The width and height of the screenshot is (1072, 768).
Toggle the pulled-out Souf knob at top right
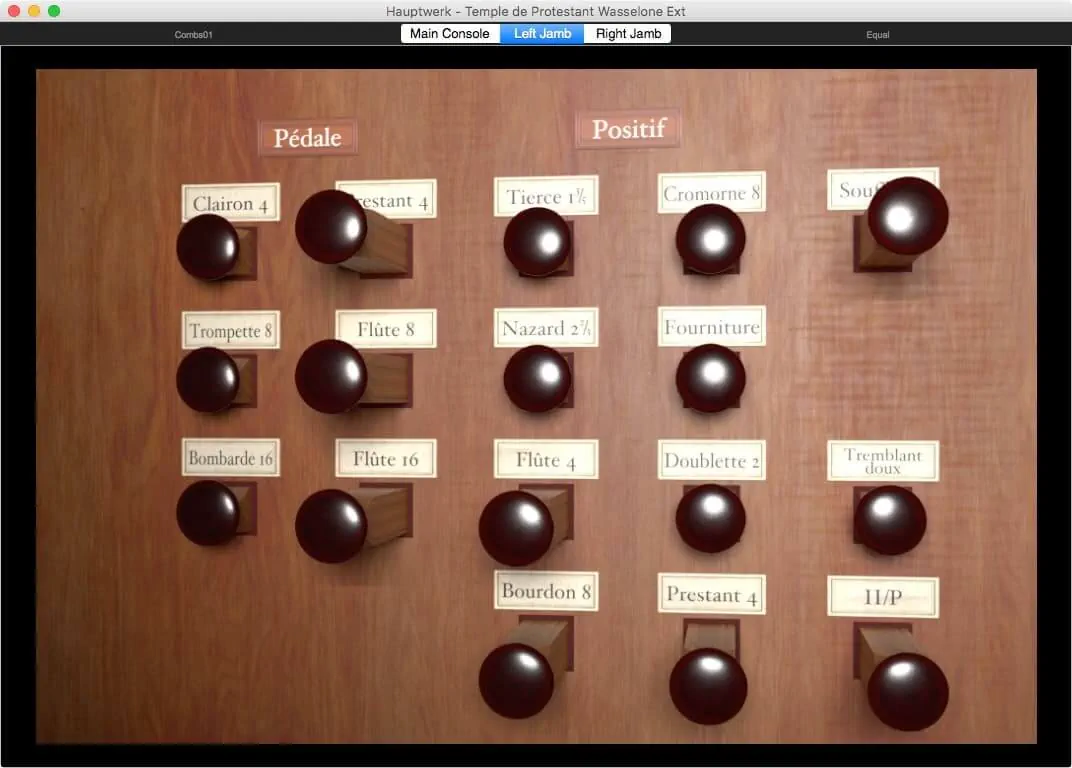[x=907, y=217]
